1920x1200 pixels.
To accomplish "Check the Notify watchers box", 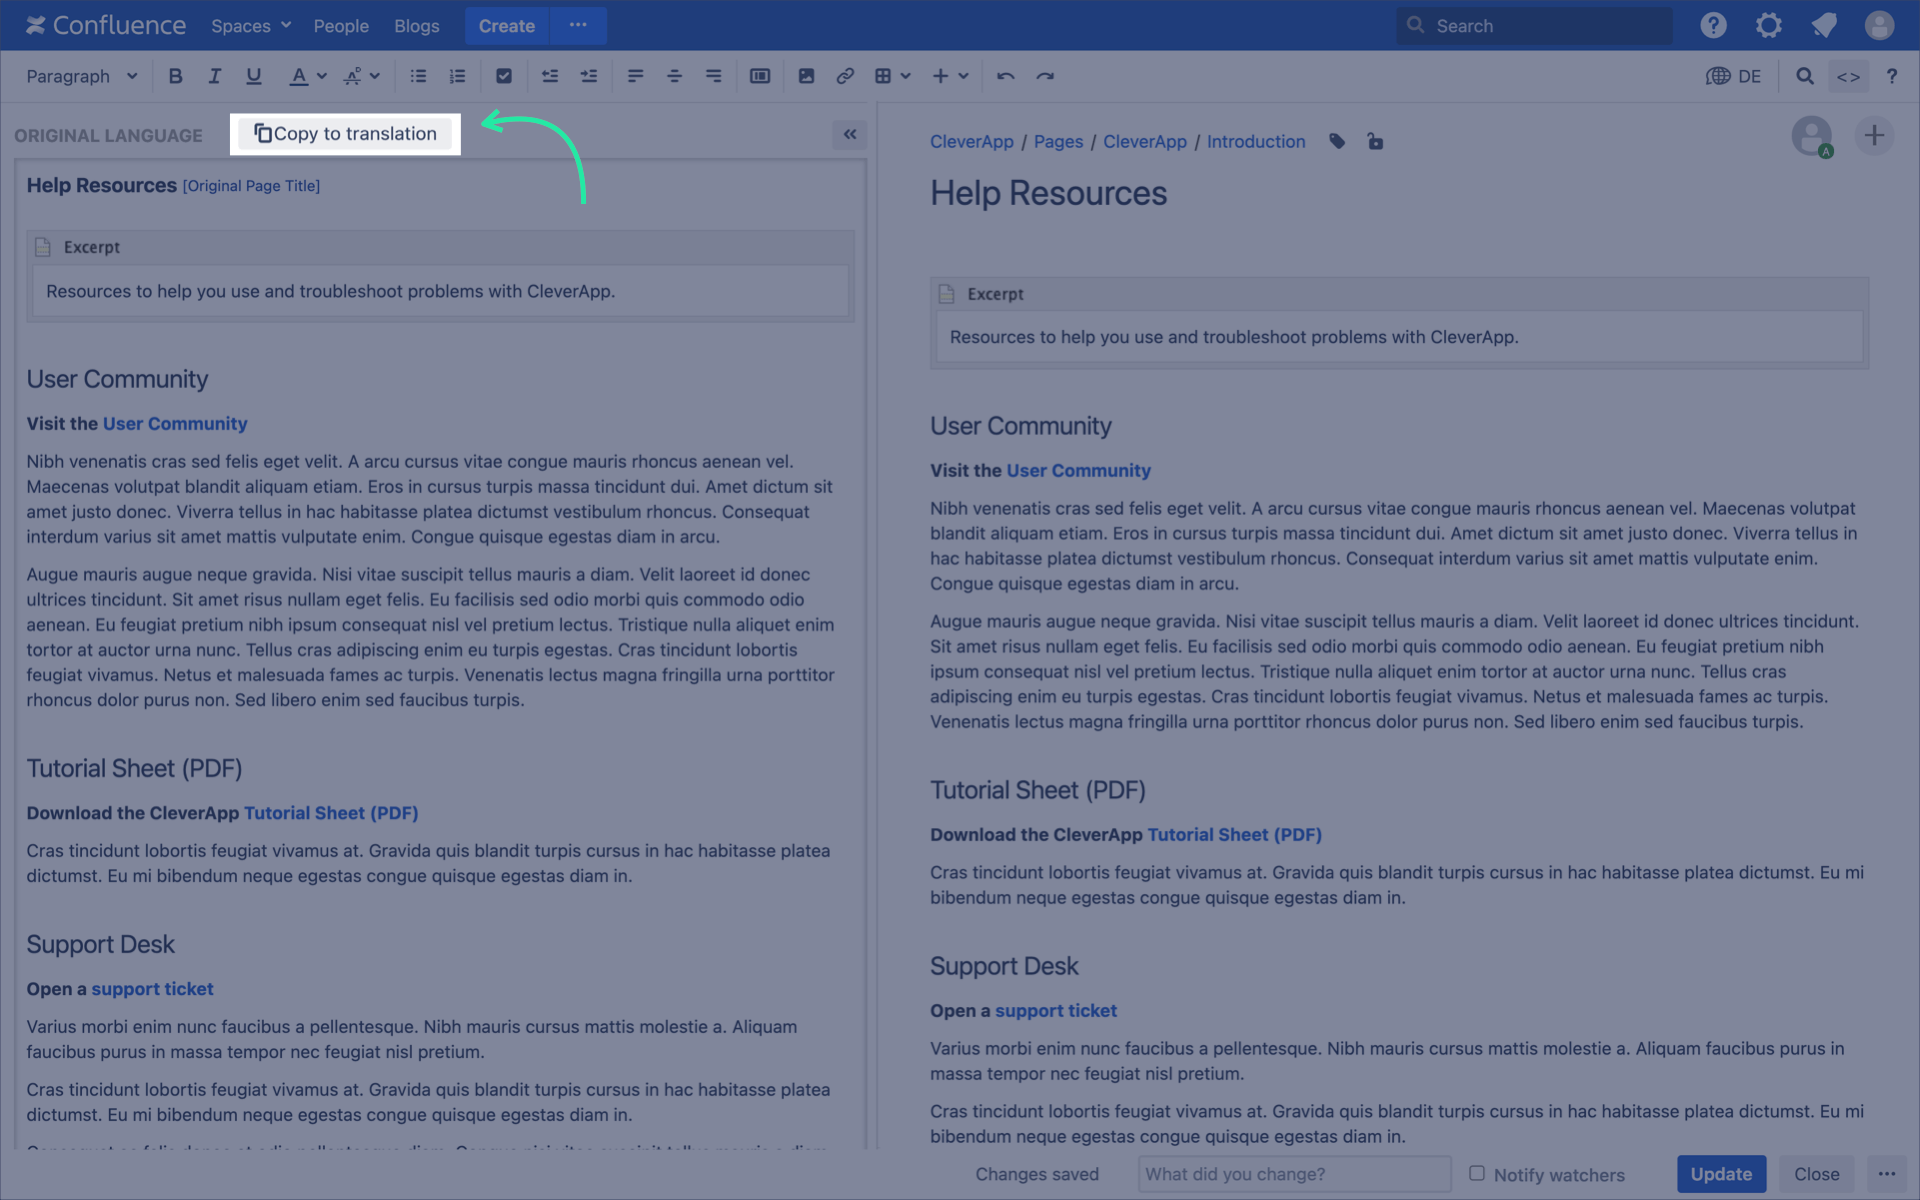I will point(1476,1173).
